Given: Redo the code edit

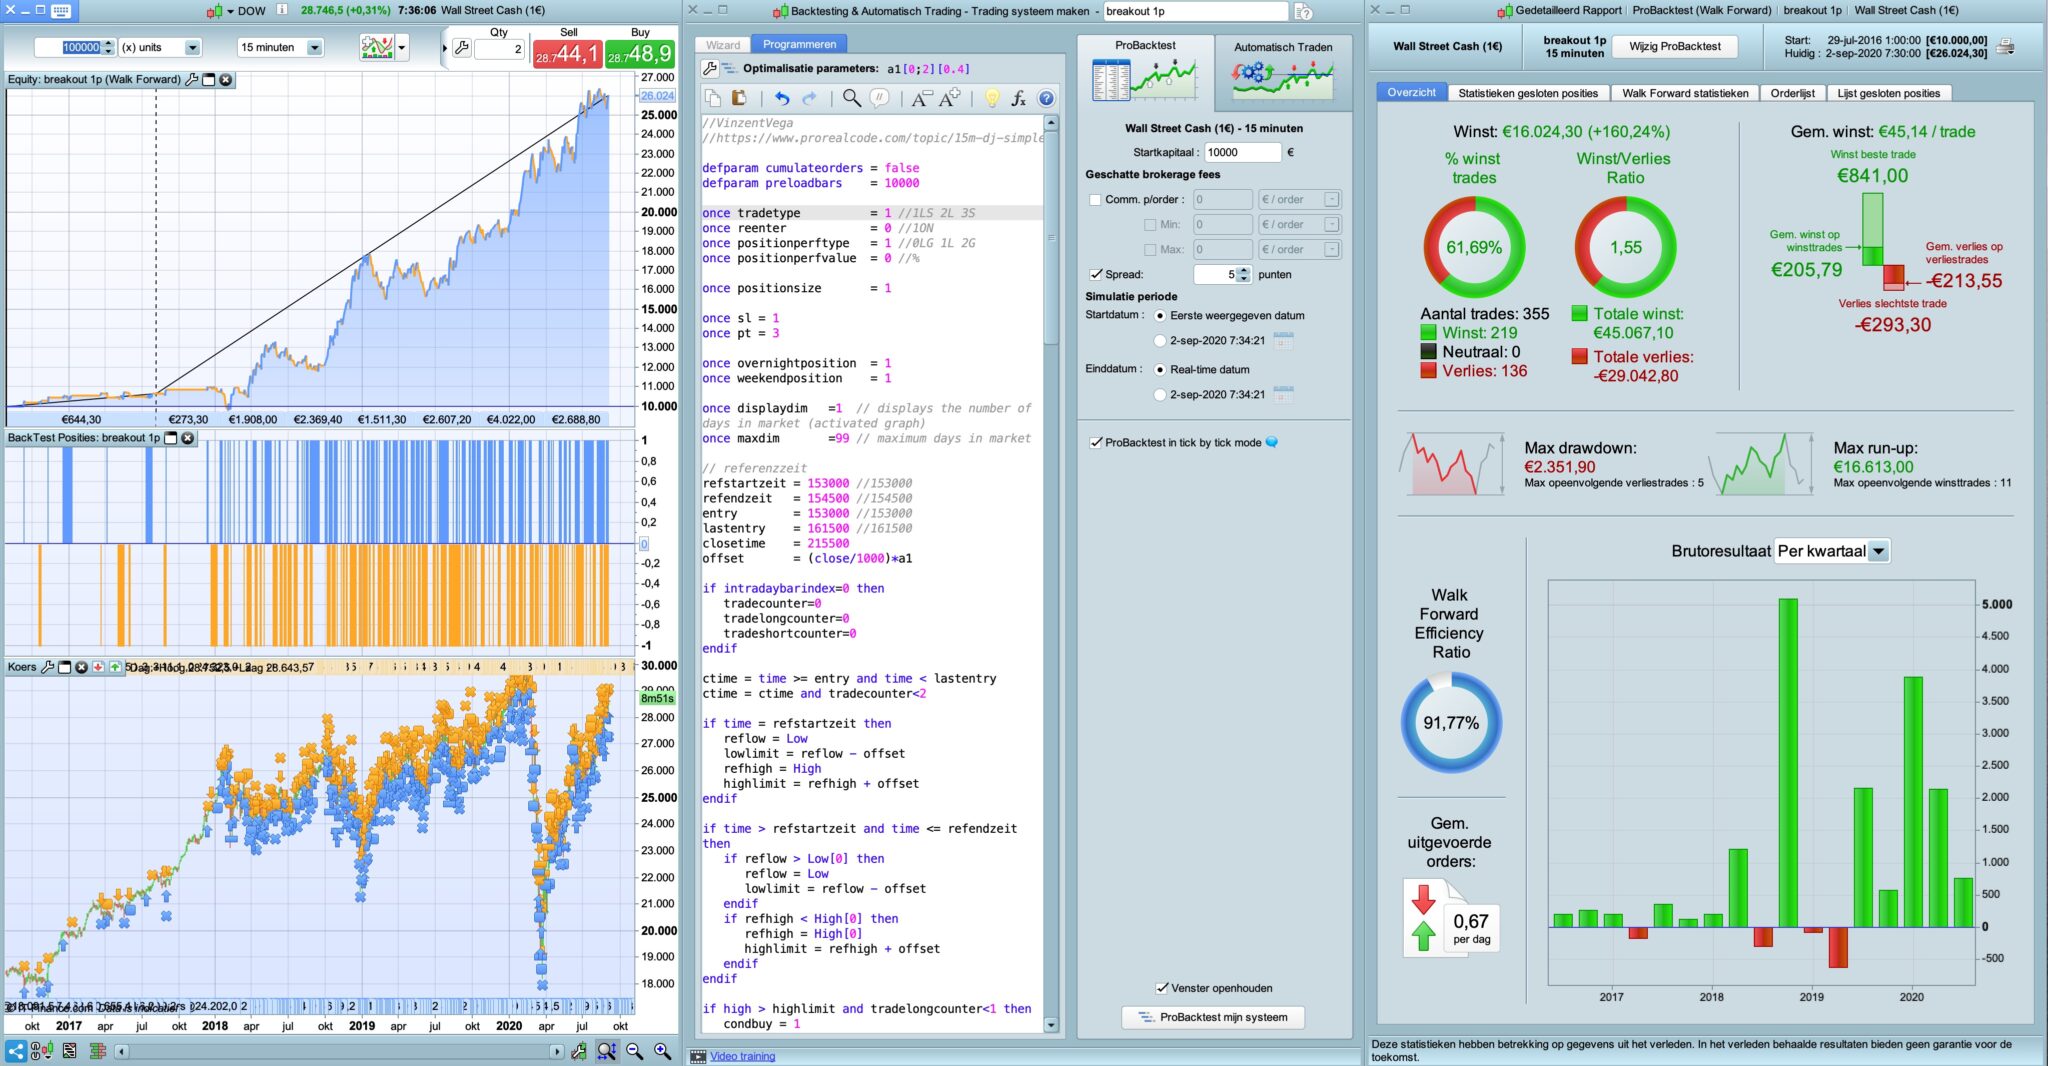Looking at the screenshot, I should pos(809,98).
